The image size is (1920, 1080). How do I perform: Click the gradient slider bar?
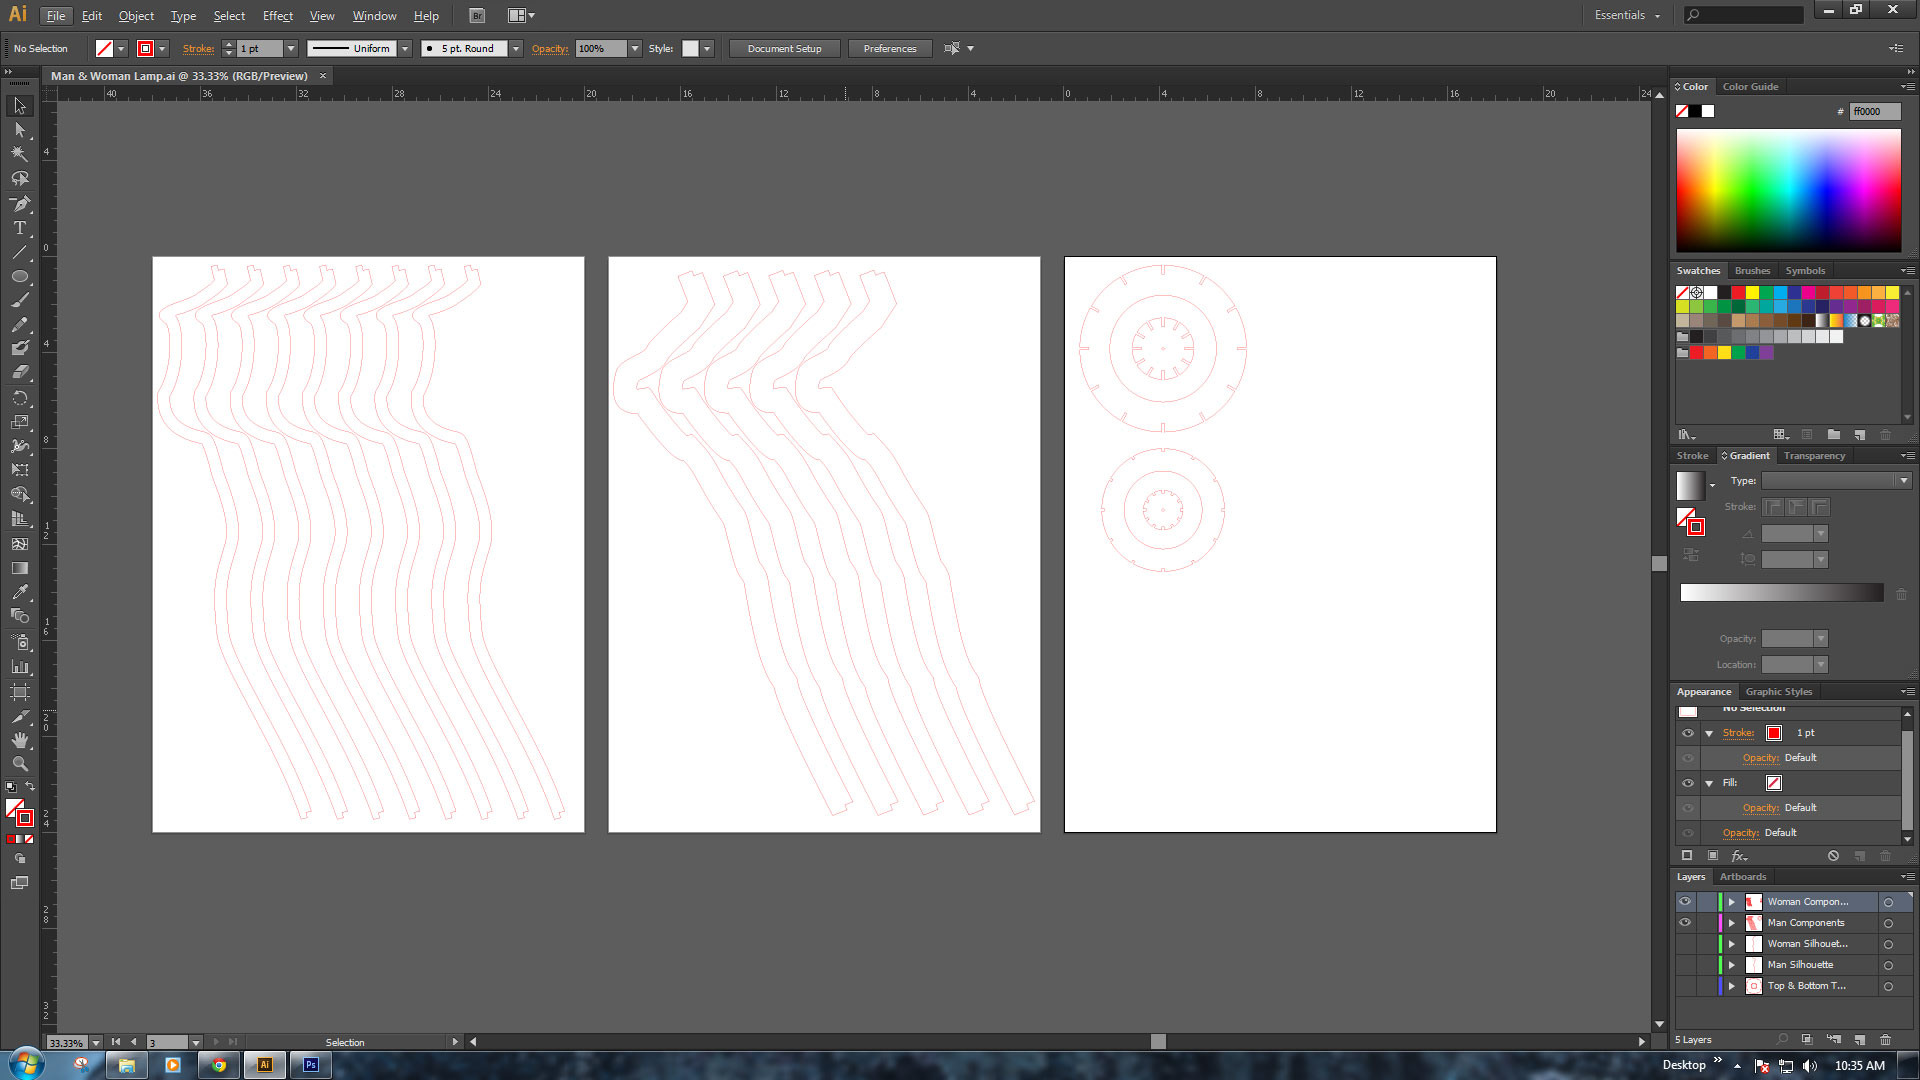tap(1781, 593)
